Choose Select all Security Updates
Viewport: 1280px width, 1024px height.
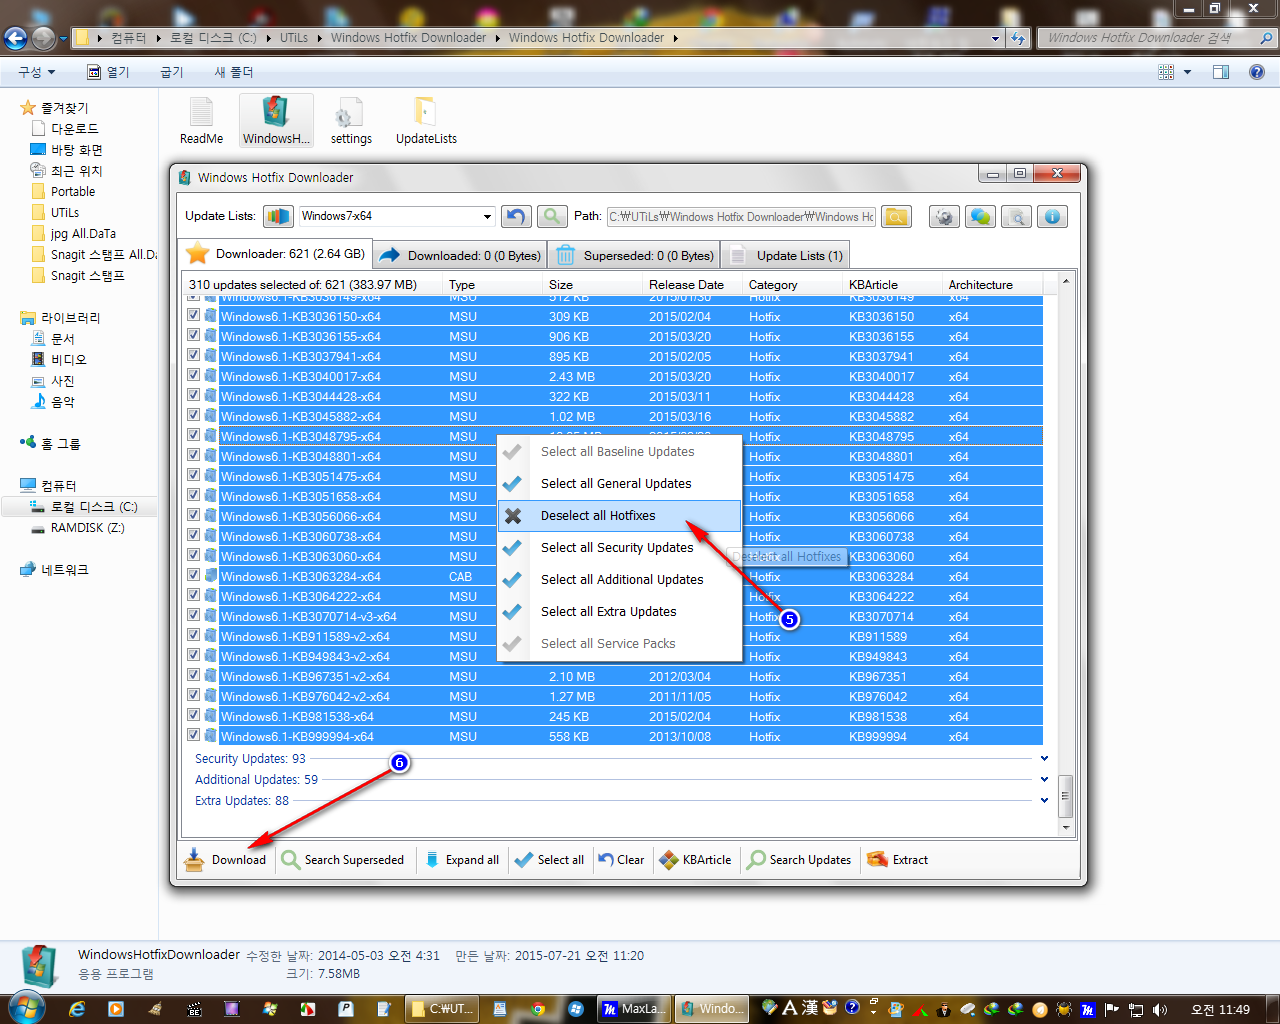coord(619,548)
